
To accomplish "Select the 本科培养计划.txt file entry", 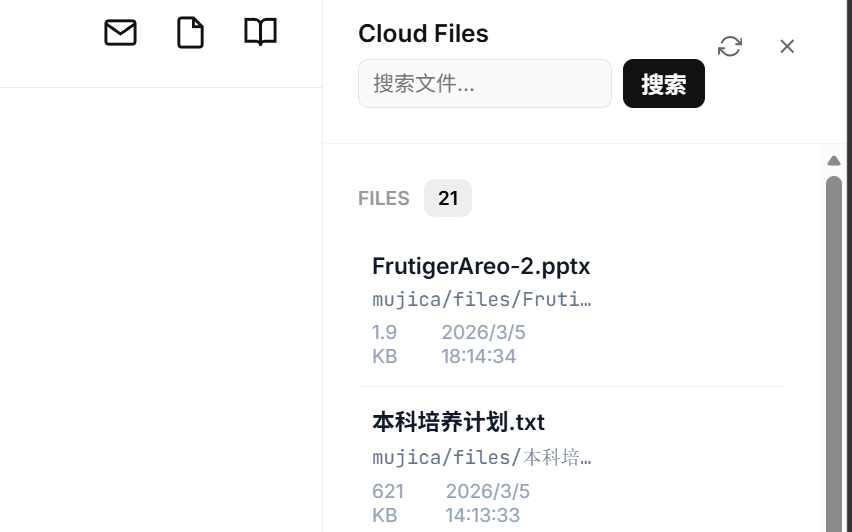I will pos(458,422).
